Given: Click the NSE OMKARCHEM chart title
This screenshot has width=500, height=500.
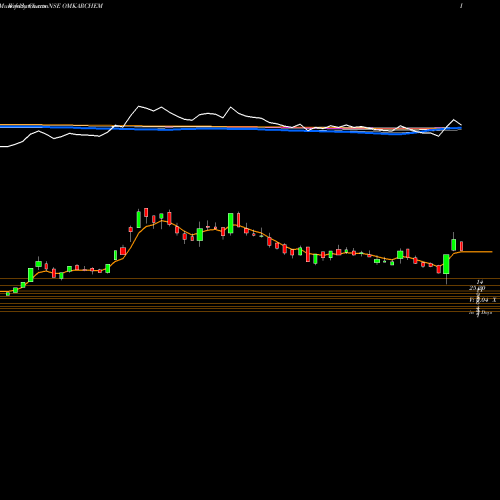Looking at the screenshot, I should tap(76, 6).
